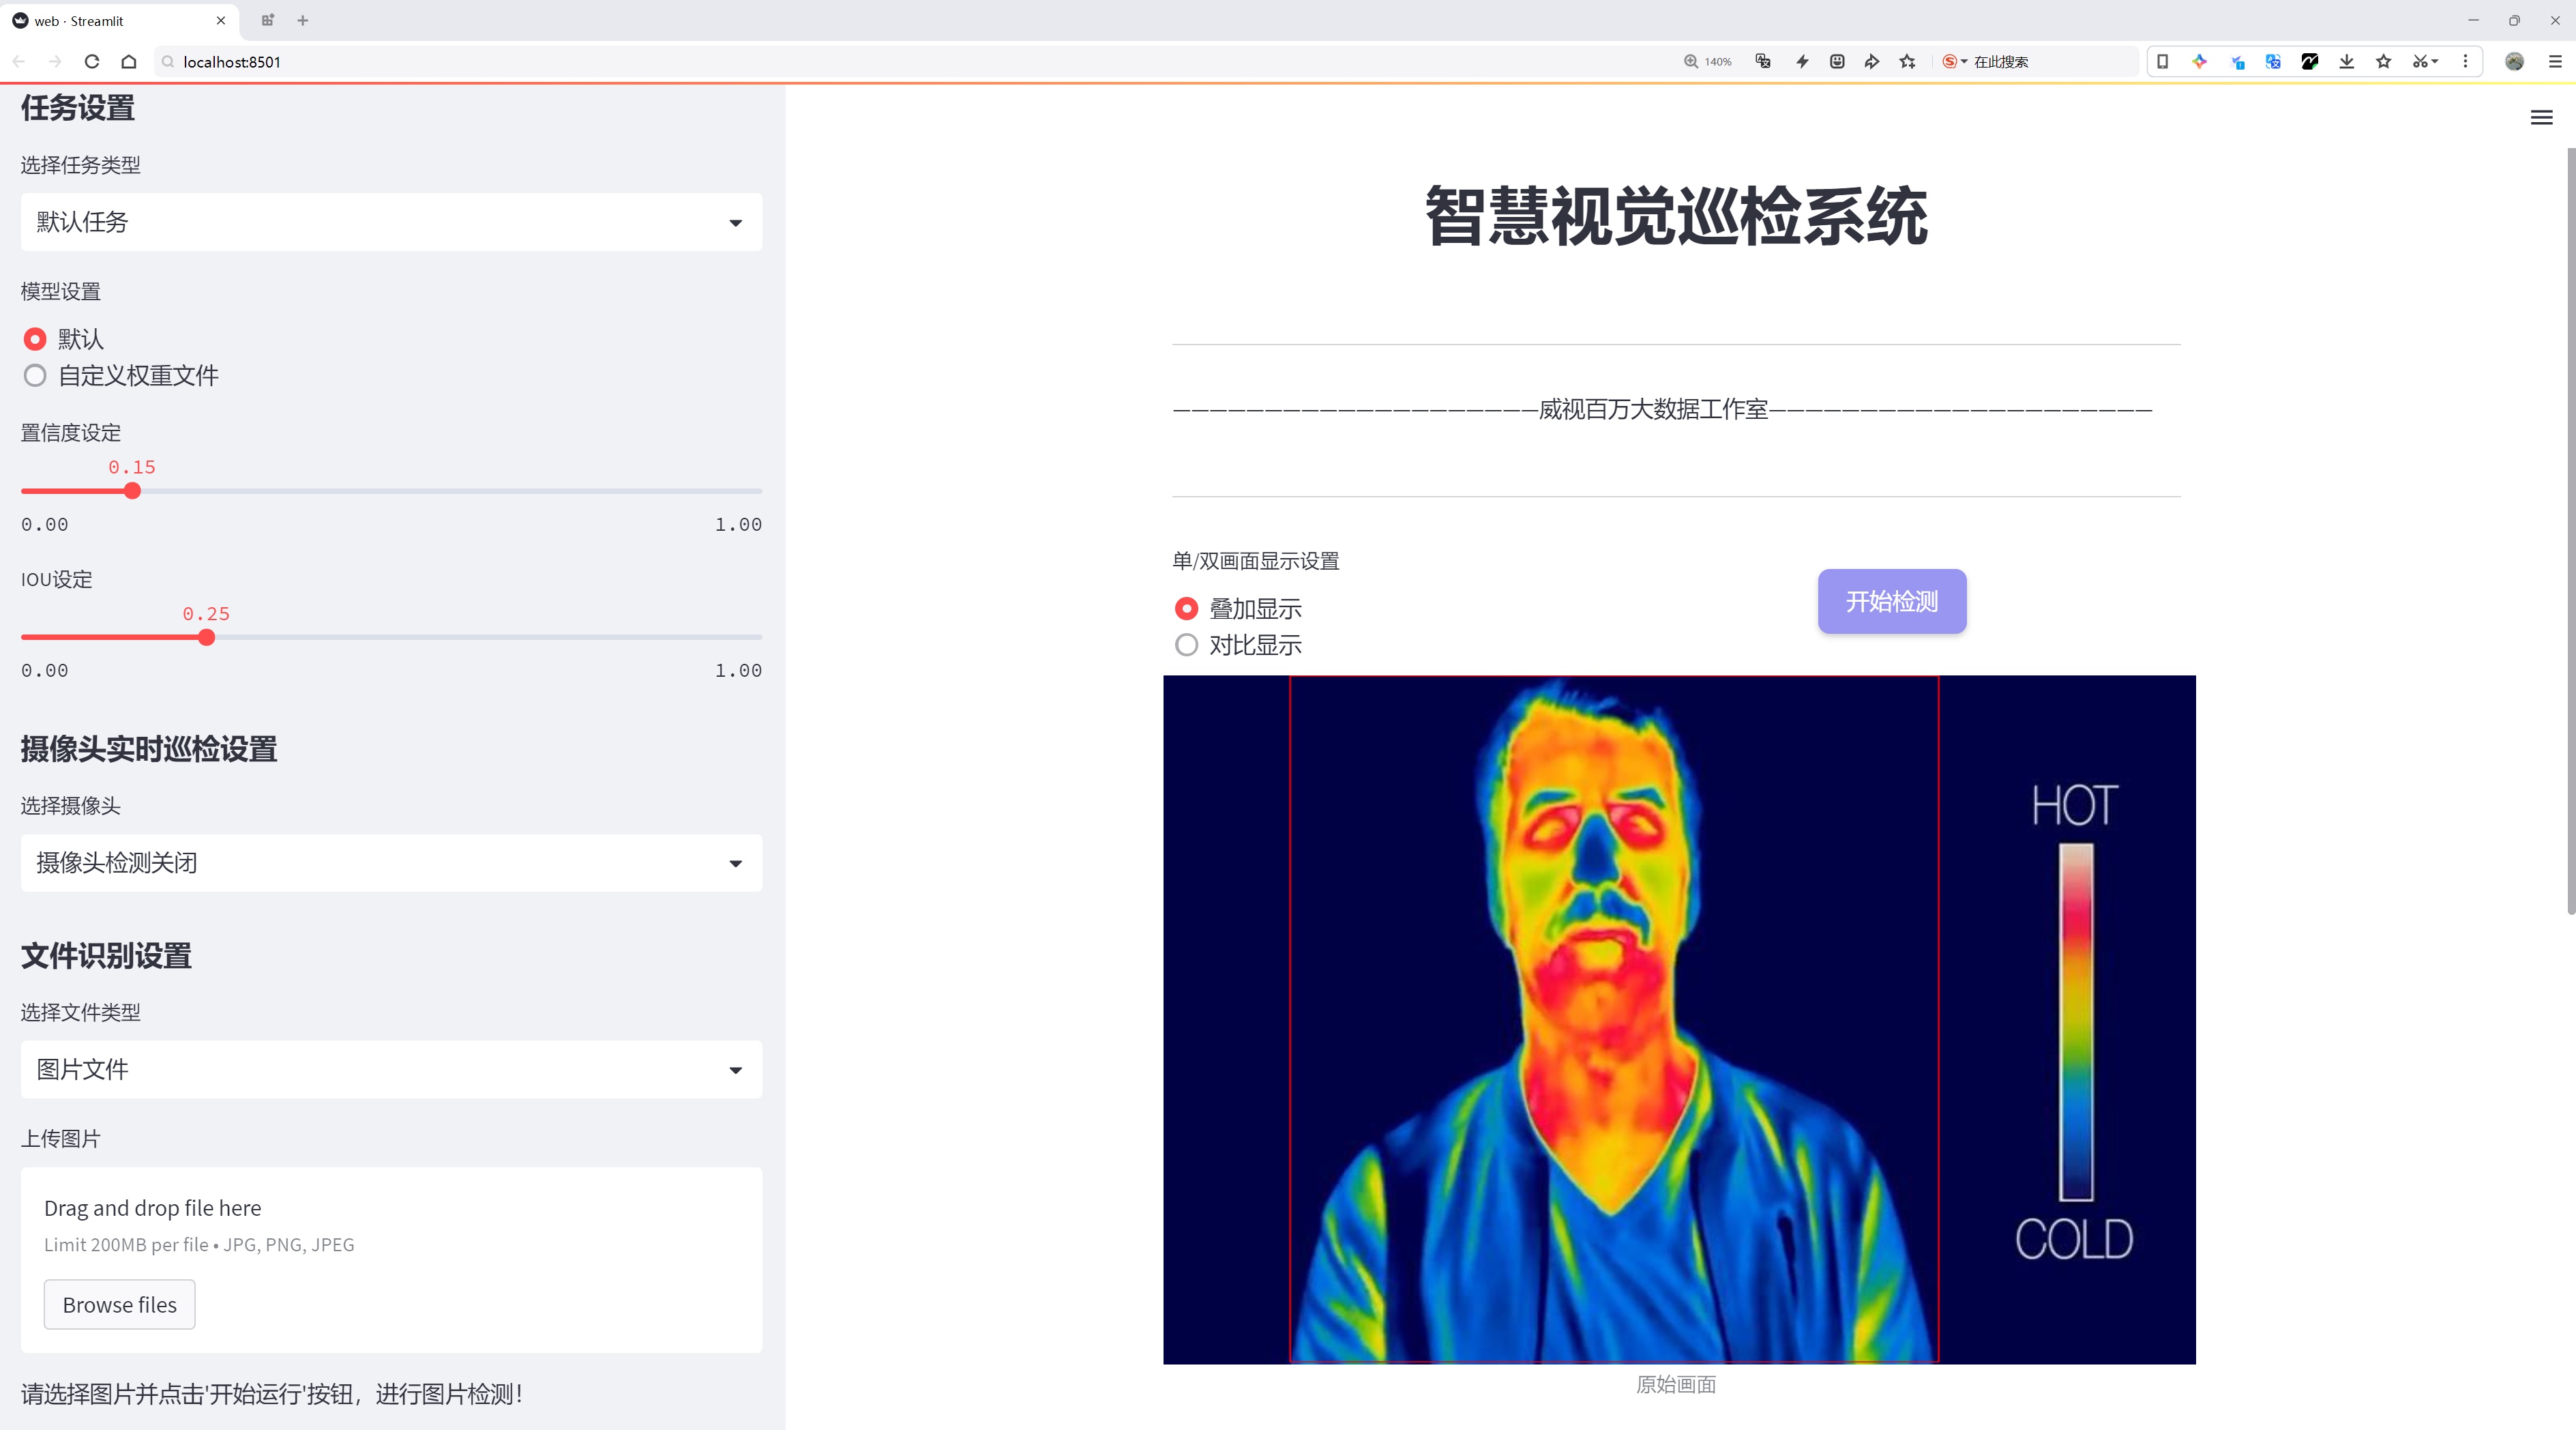This screenshot has height=1430, width=2576.
Task: Click the Browse files button
Action: 119,1305
